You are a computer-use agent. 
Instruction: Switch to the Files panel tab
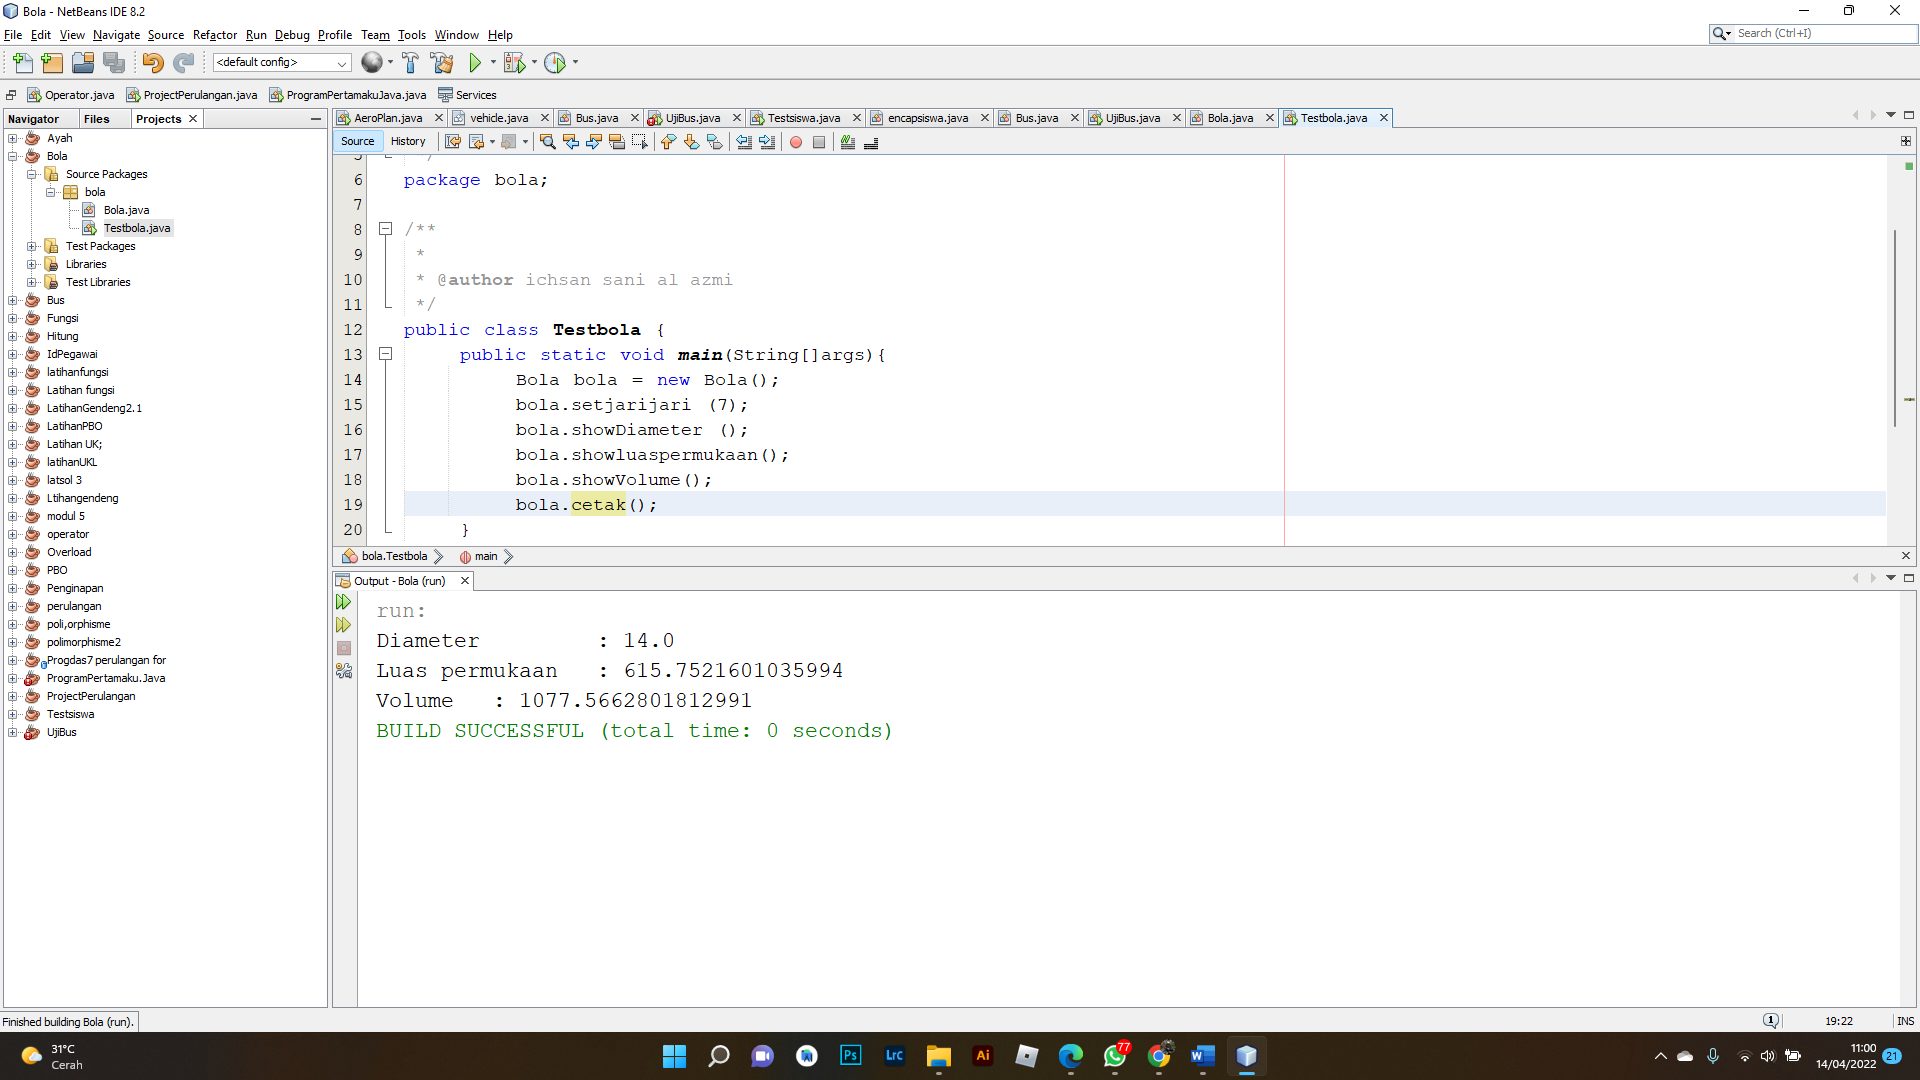tap(97, 119)
